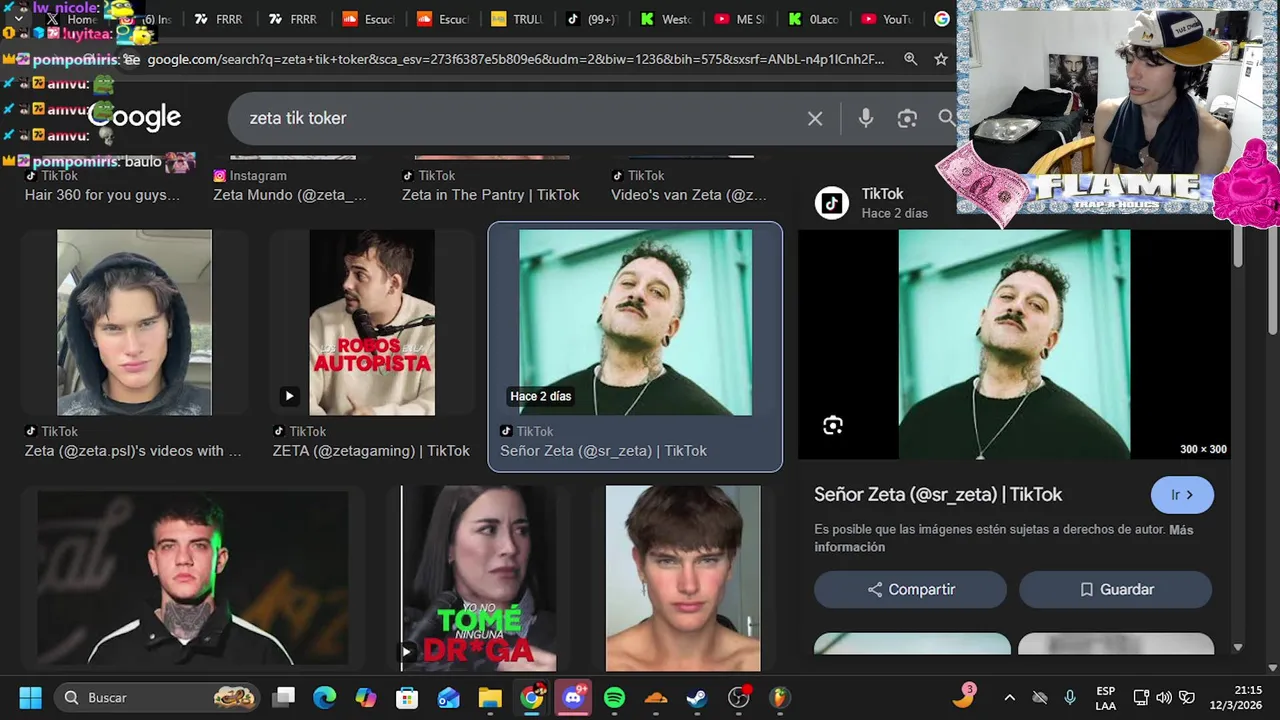Open Microsoft Store from the taskbar
The height and width of the screenshot is (720, 1280).
[407, 697]
